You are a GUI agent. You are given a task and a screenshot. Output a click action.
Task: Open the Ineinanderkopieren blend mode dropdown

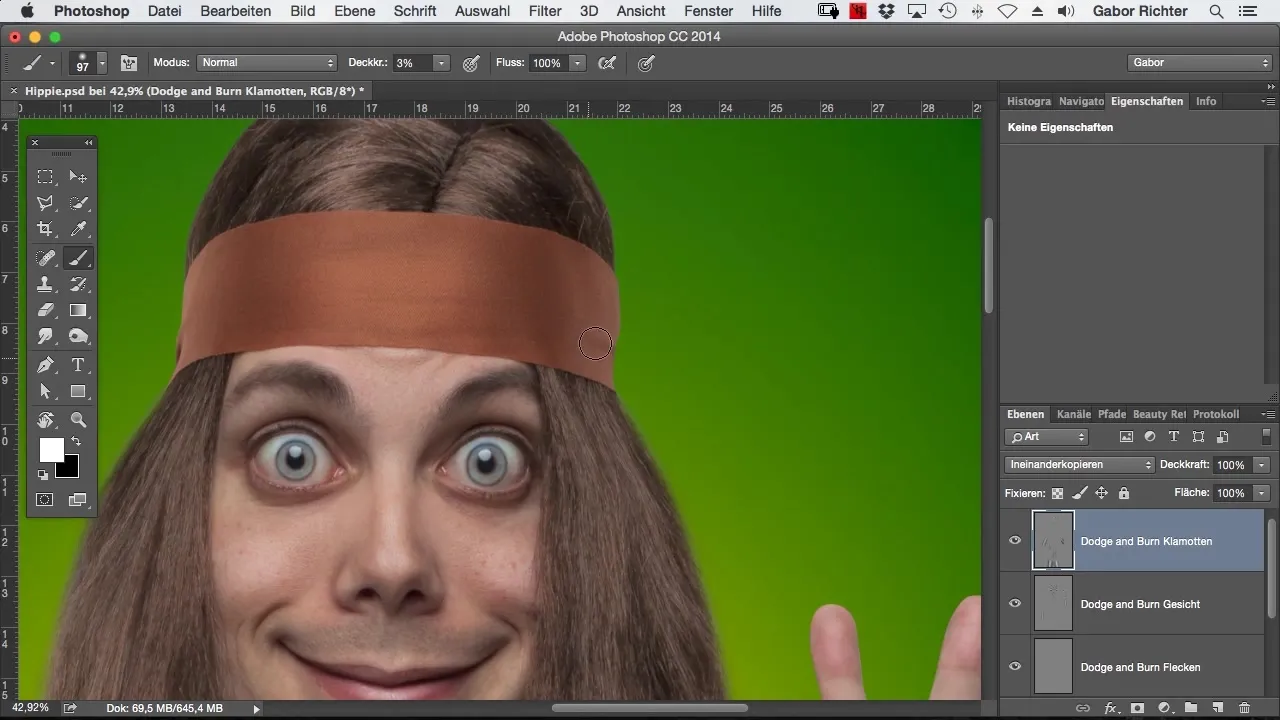pyautogui.click(x=1080, y=465)
